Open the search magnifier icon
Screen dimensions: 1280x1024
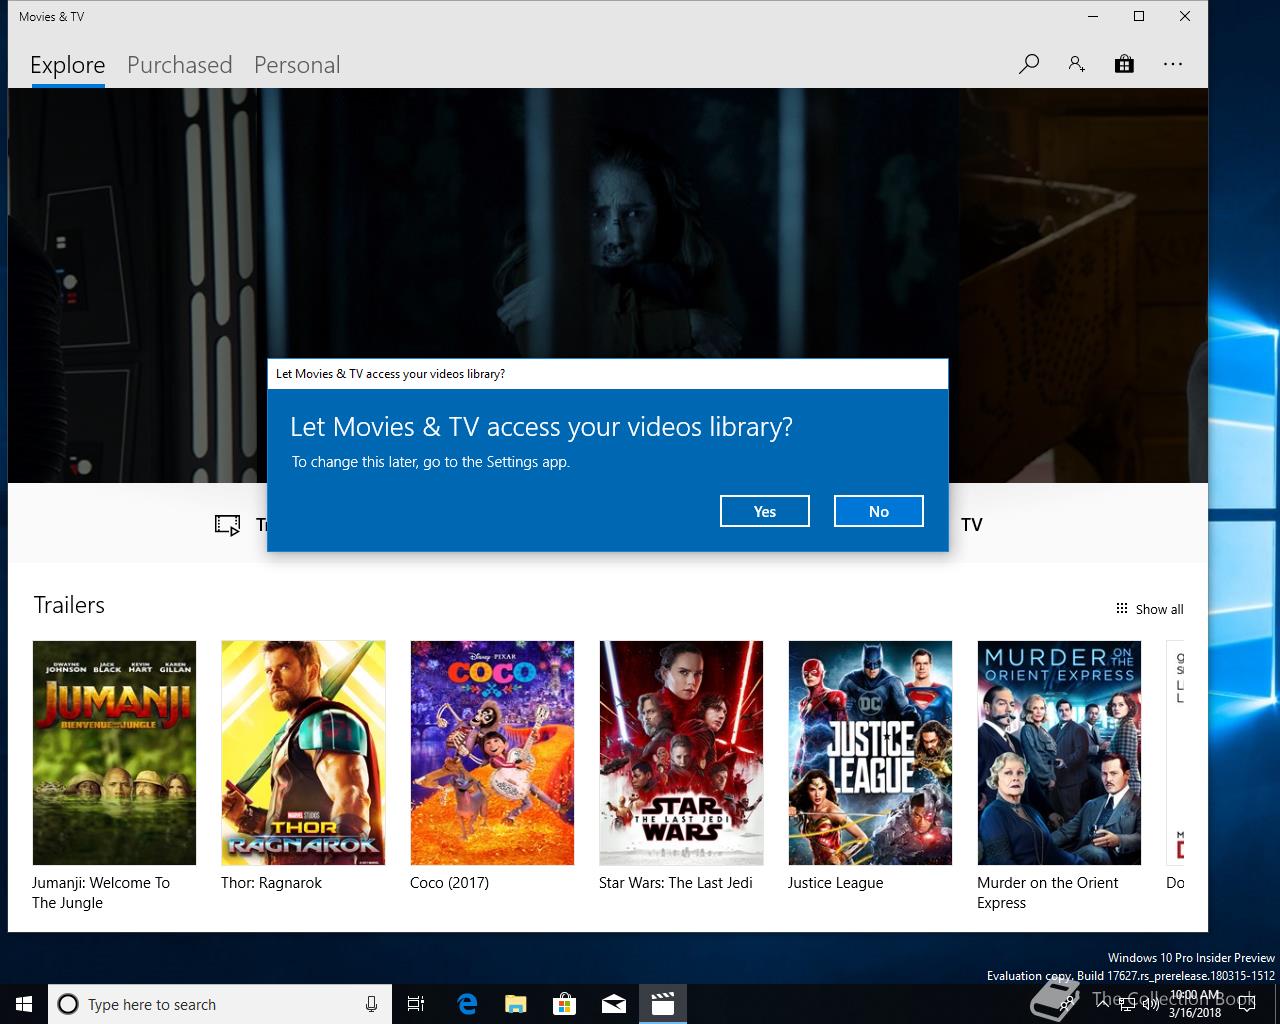[x=1028, y=64]
